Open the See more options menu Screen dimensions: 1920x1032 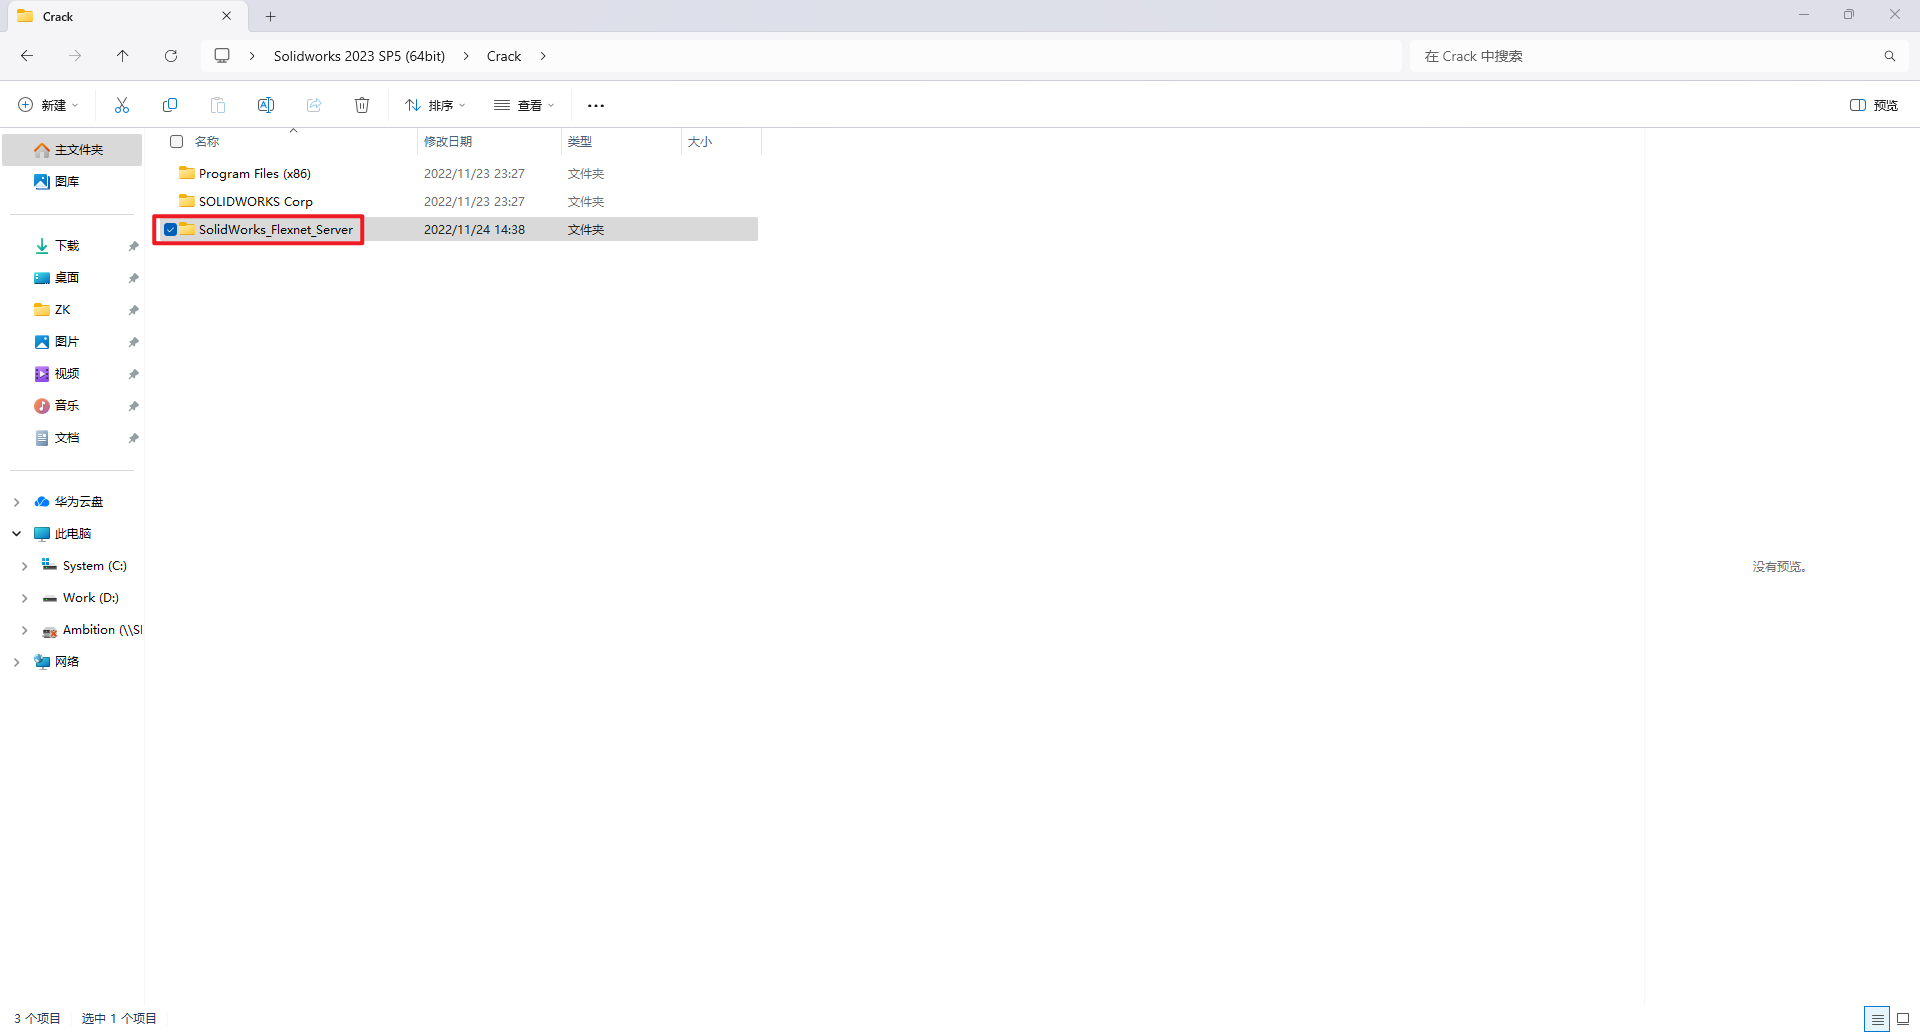[x=596, y=105]
